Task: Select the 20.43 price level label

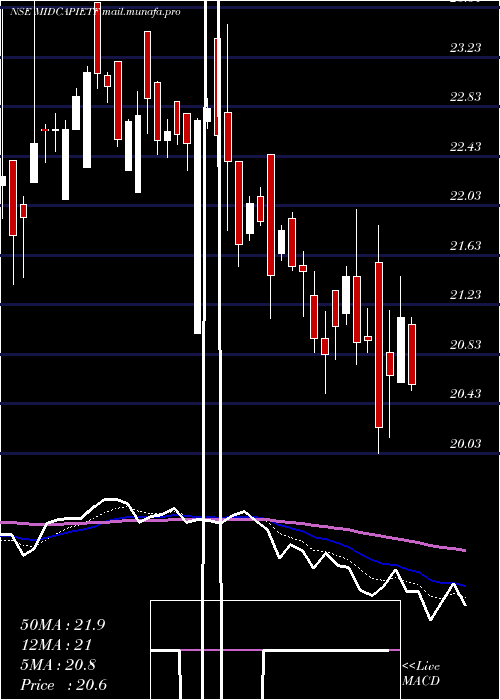Action: (x=466, y=394)
